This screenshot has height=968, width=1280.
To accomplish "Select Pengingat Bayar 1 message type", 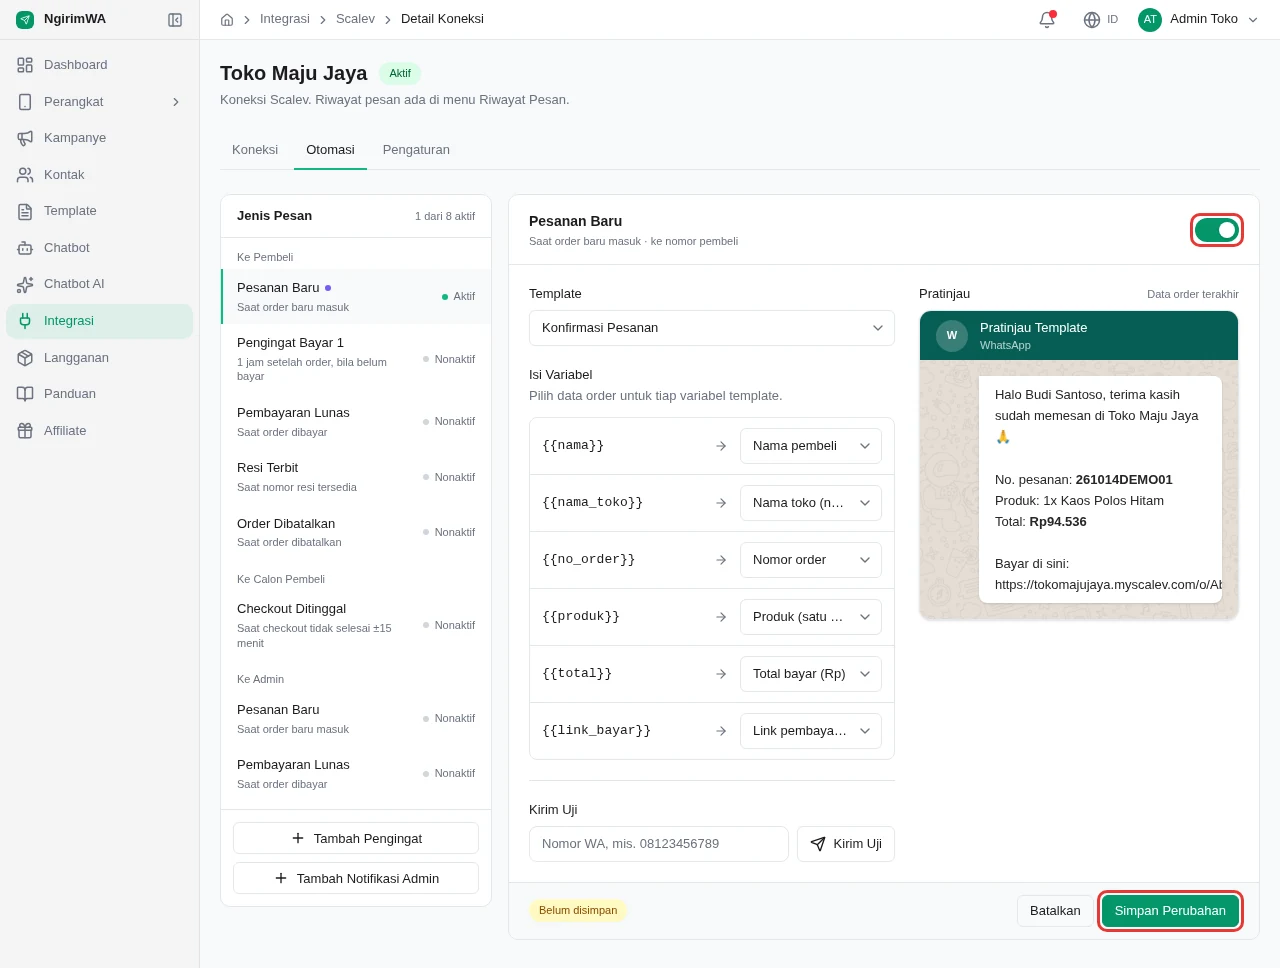I will 356,359.
